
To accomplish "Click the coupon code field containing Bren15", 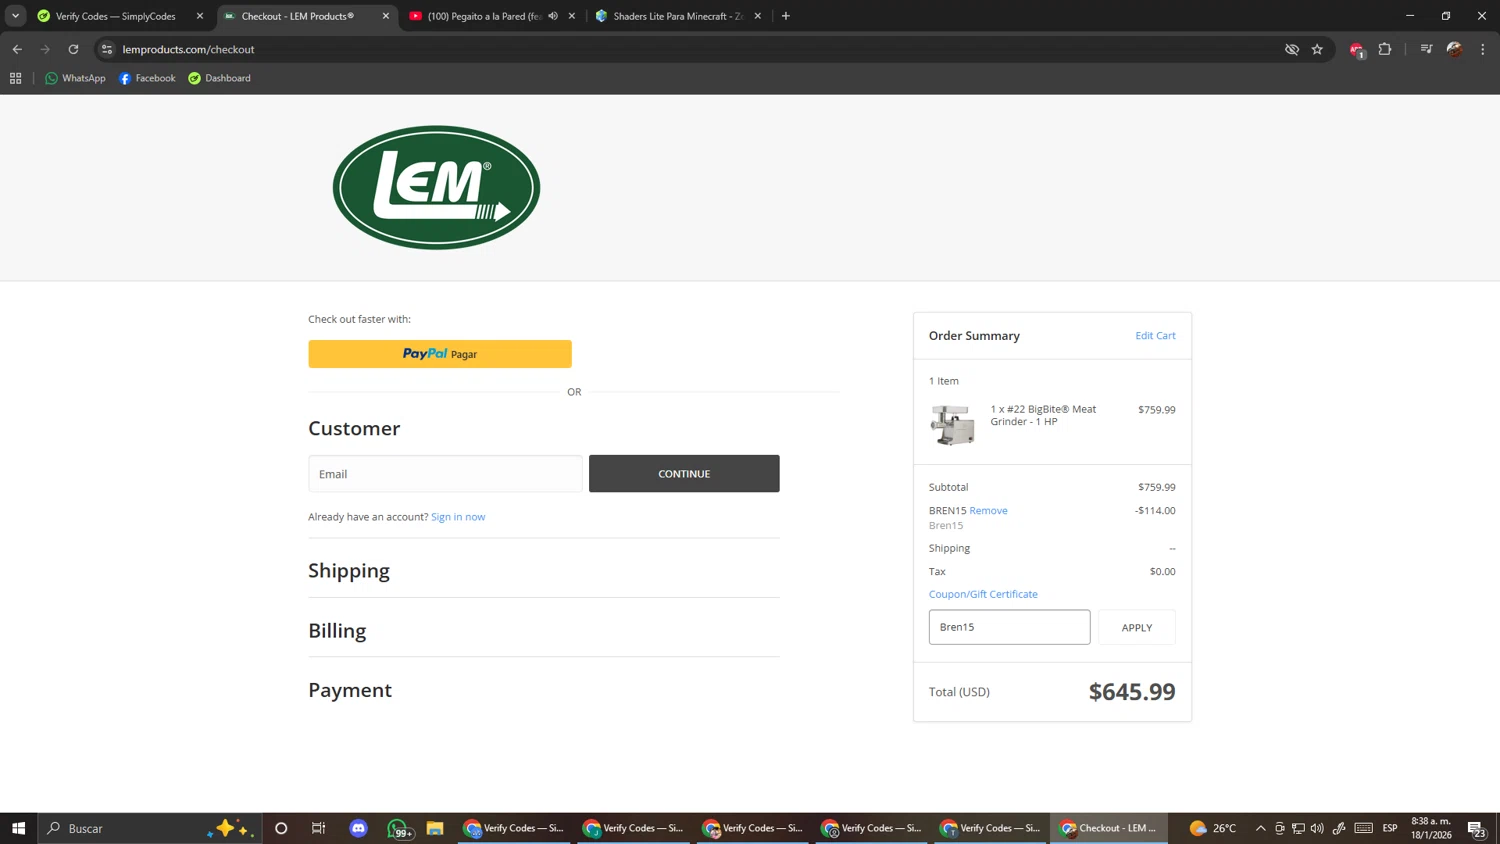I will point(1009,627).
